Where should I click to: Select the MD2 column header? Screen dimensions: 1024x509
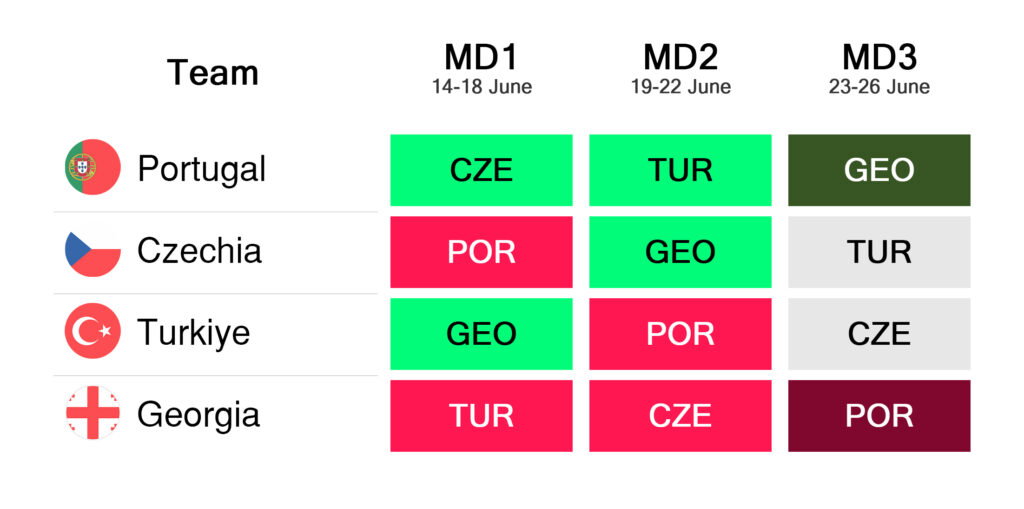[x=680, y=57]
